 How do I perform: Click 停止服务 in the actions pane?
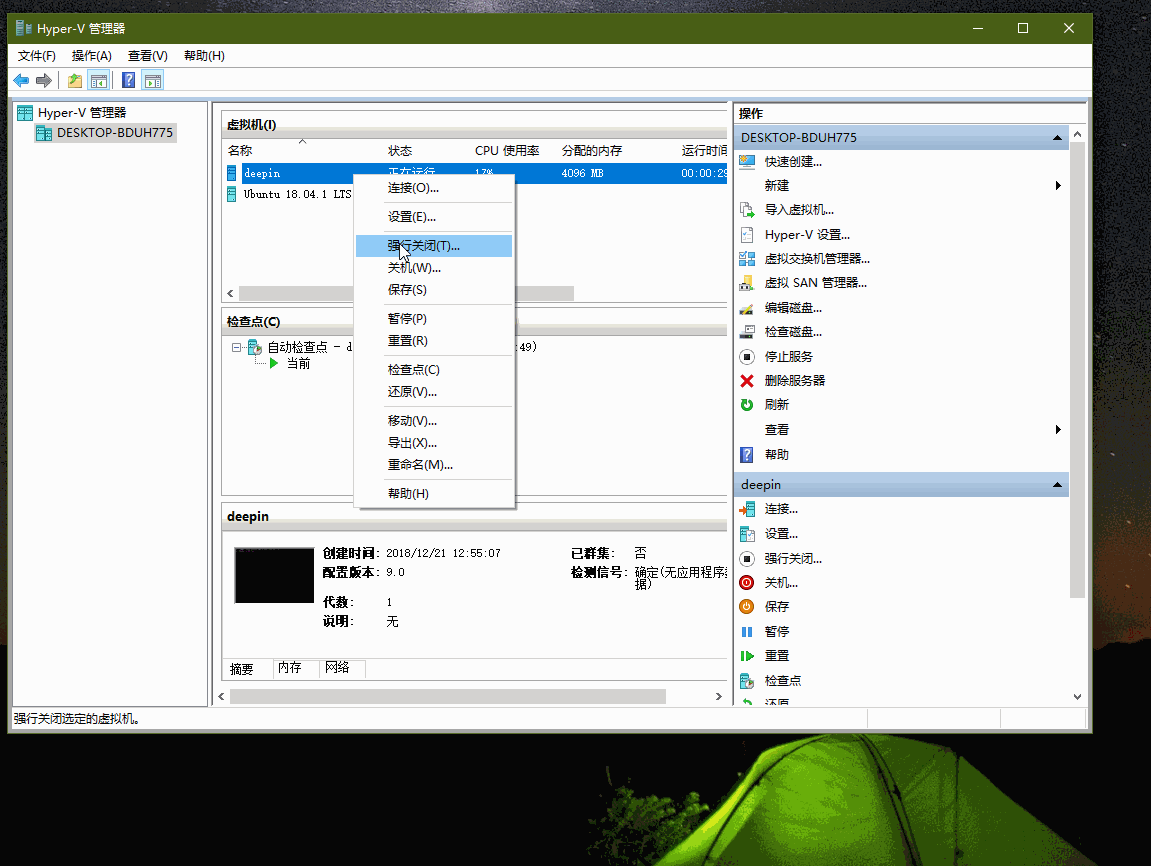coord(788,357)
